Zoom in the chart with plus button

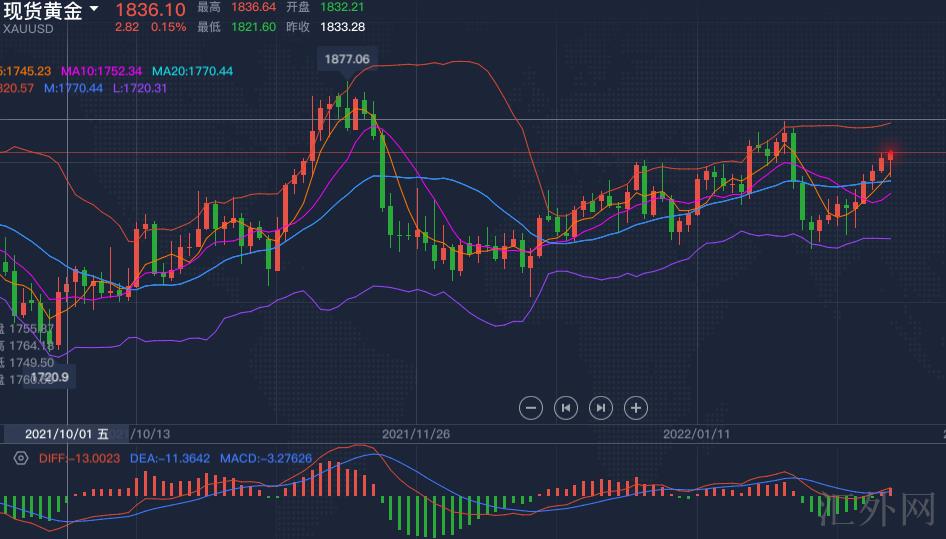tap(636, 407)
